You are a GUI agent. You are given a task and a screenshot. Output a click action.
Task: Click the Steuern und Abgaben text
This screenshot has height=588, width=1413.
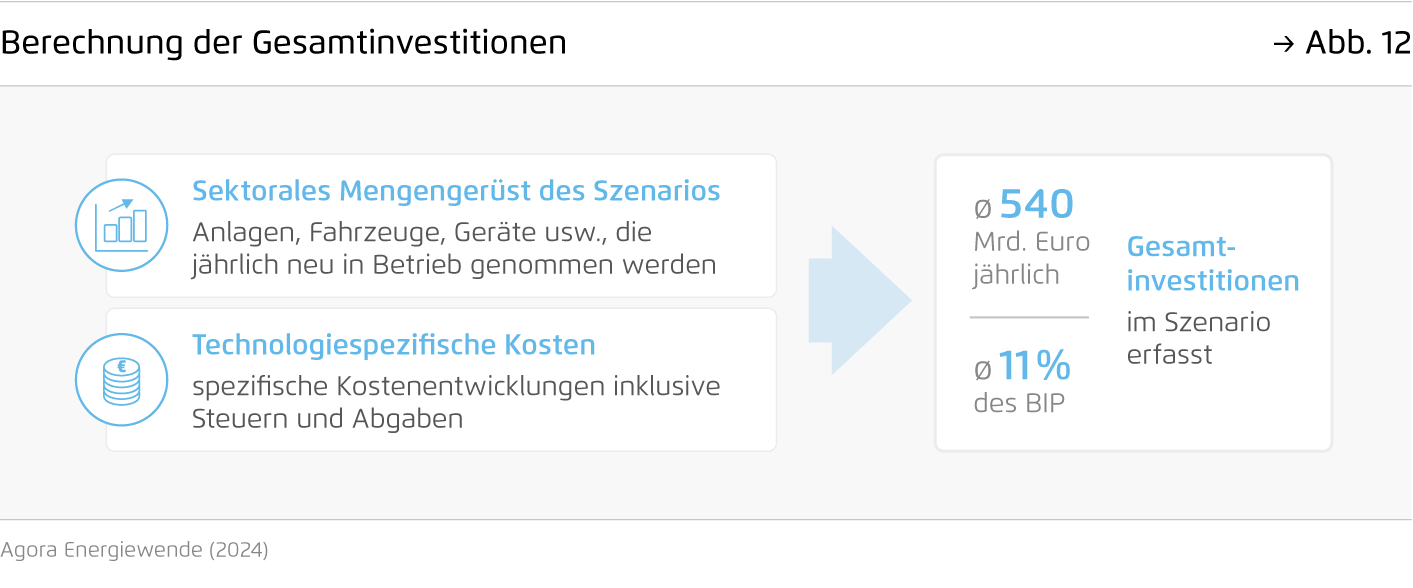tap(327, 418)
